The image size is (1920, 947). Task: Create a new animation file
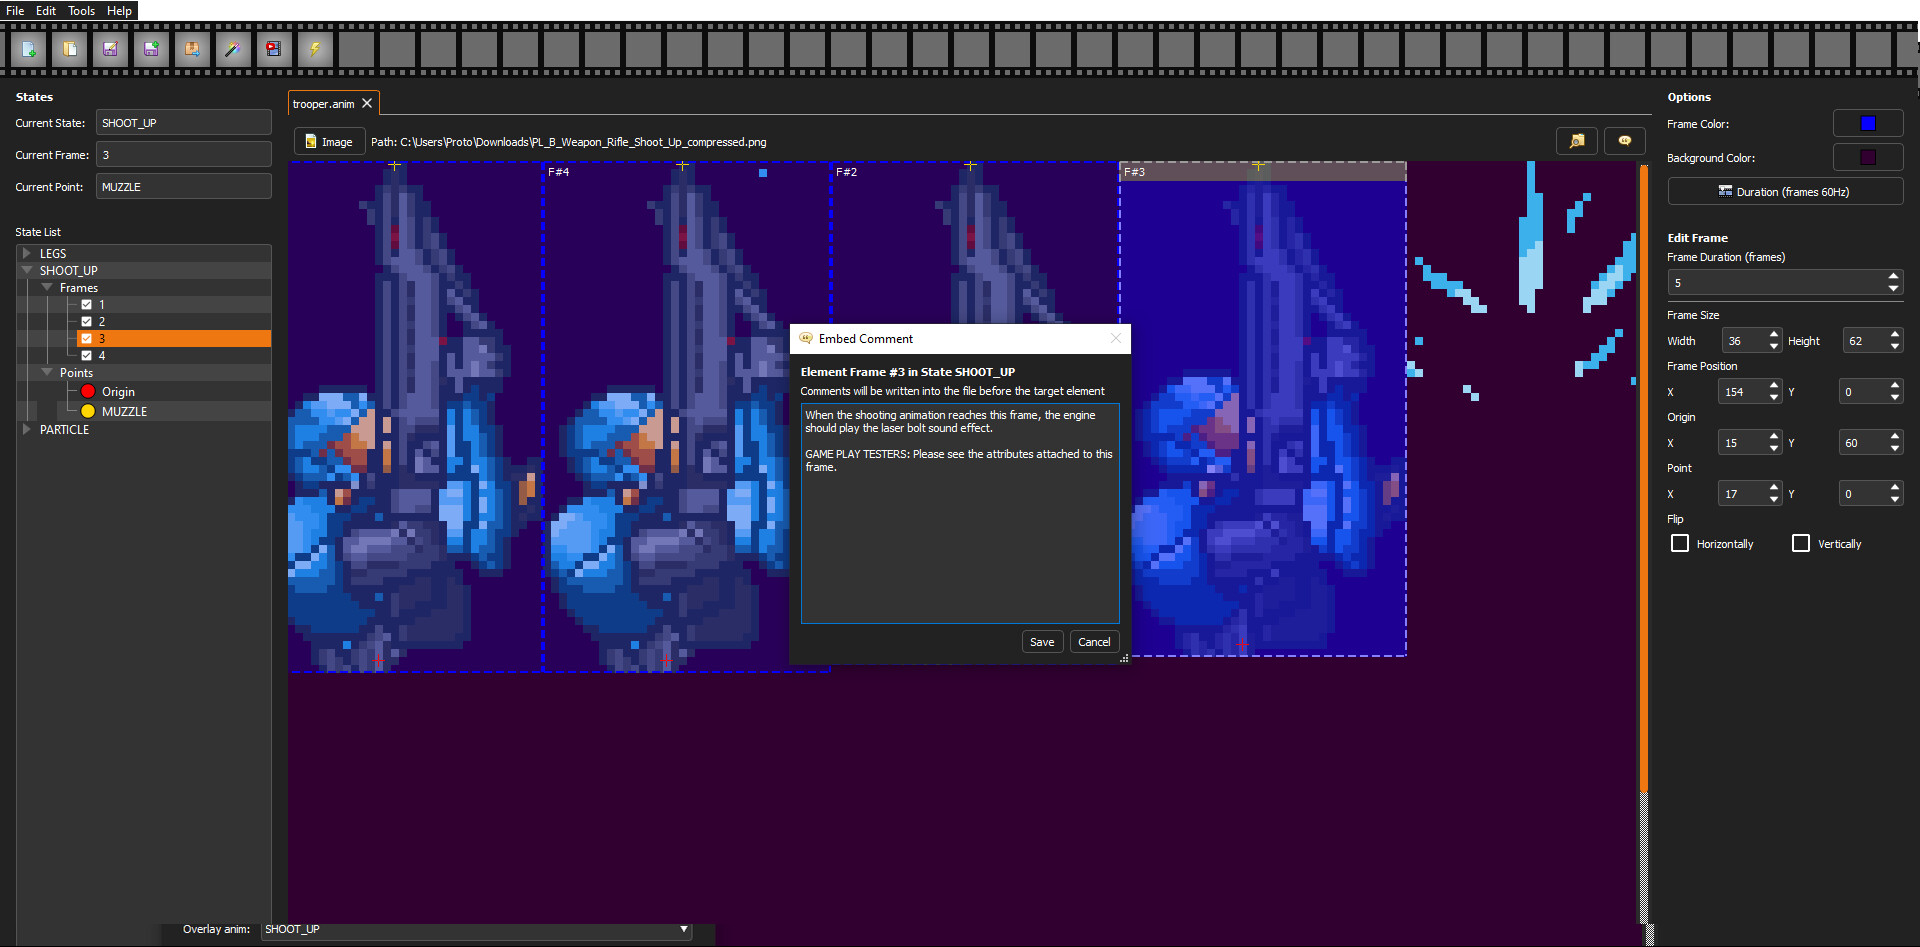[29, 48]
